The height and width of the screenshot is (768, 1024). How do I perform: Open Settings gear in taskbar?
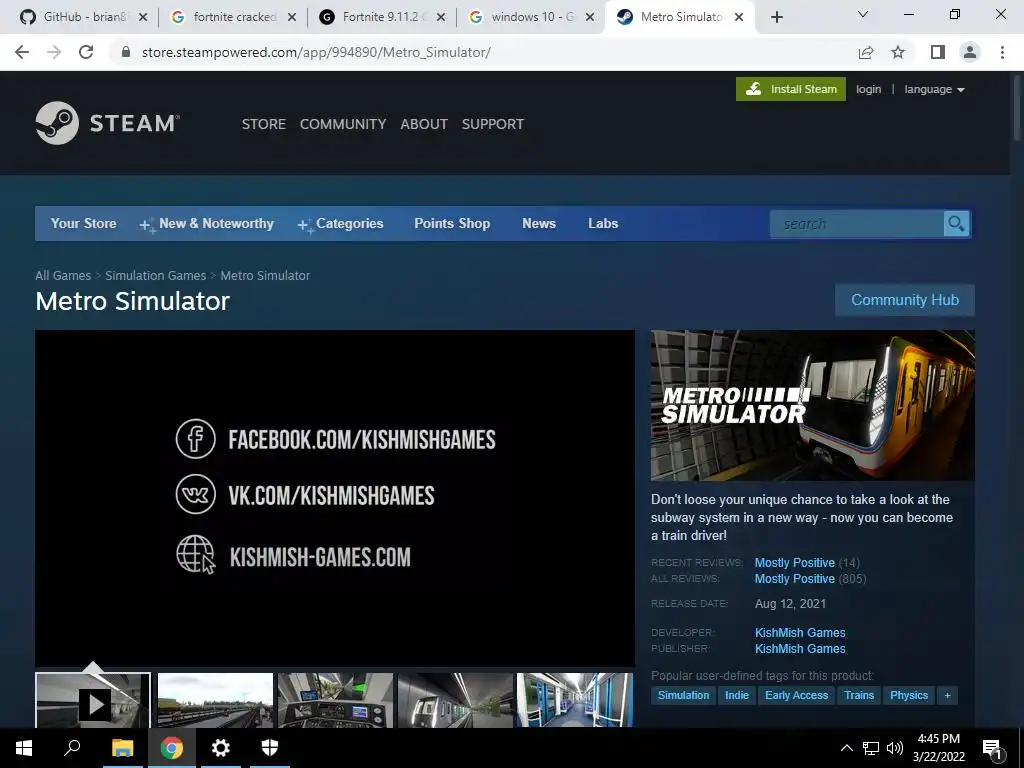point(220,748)
